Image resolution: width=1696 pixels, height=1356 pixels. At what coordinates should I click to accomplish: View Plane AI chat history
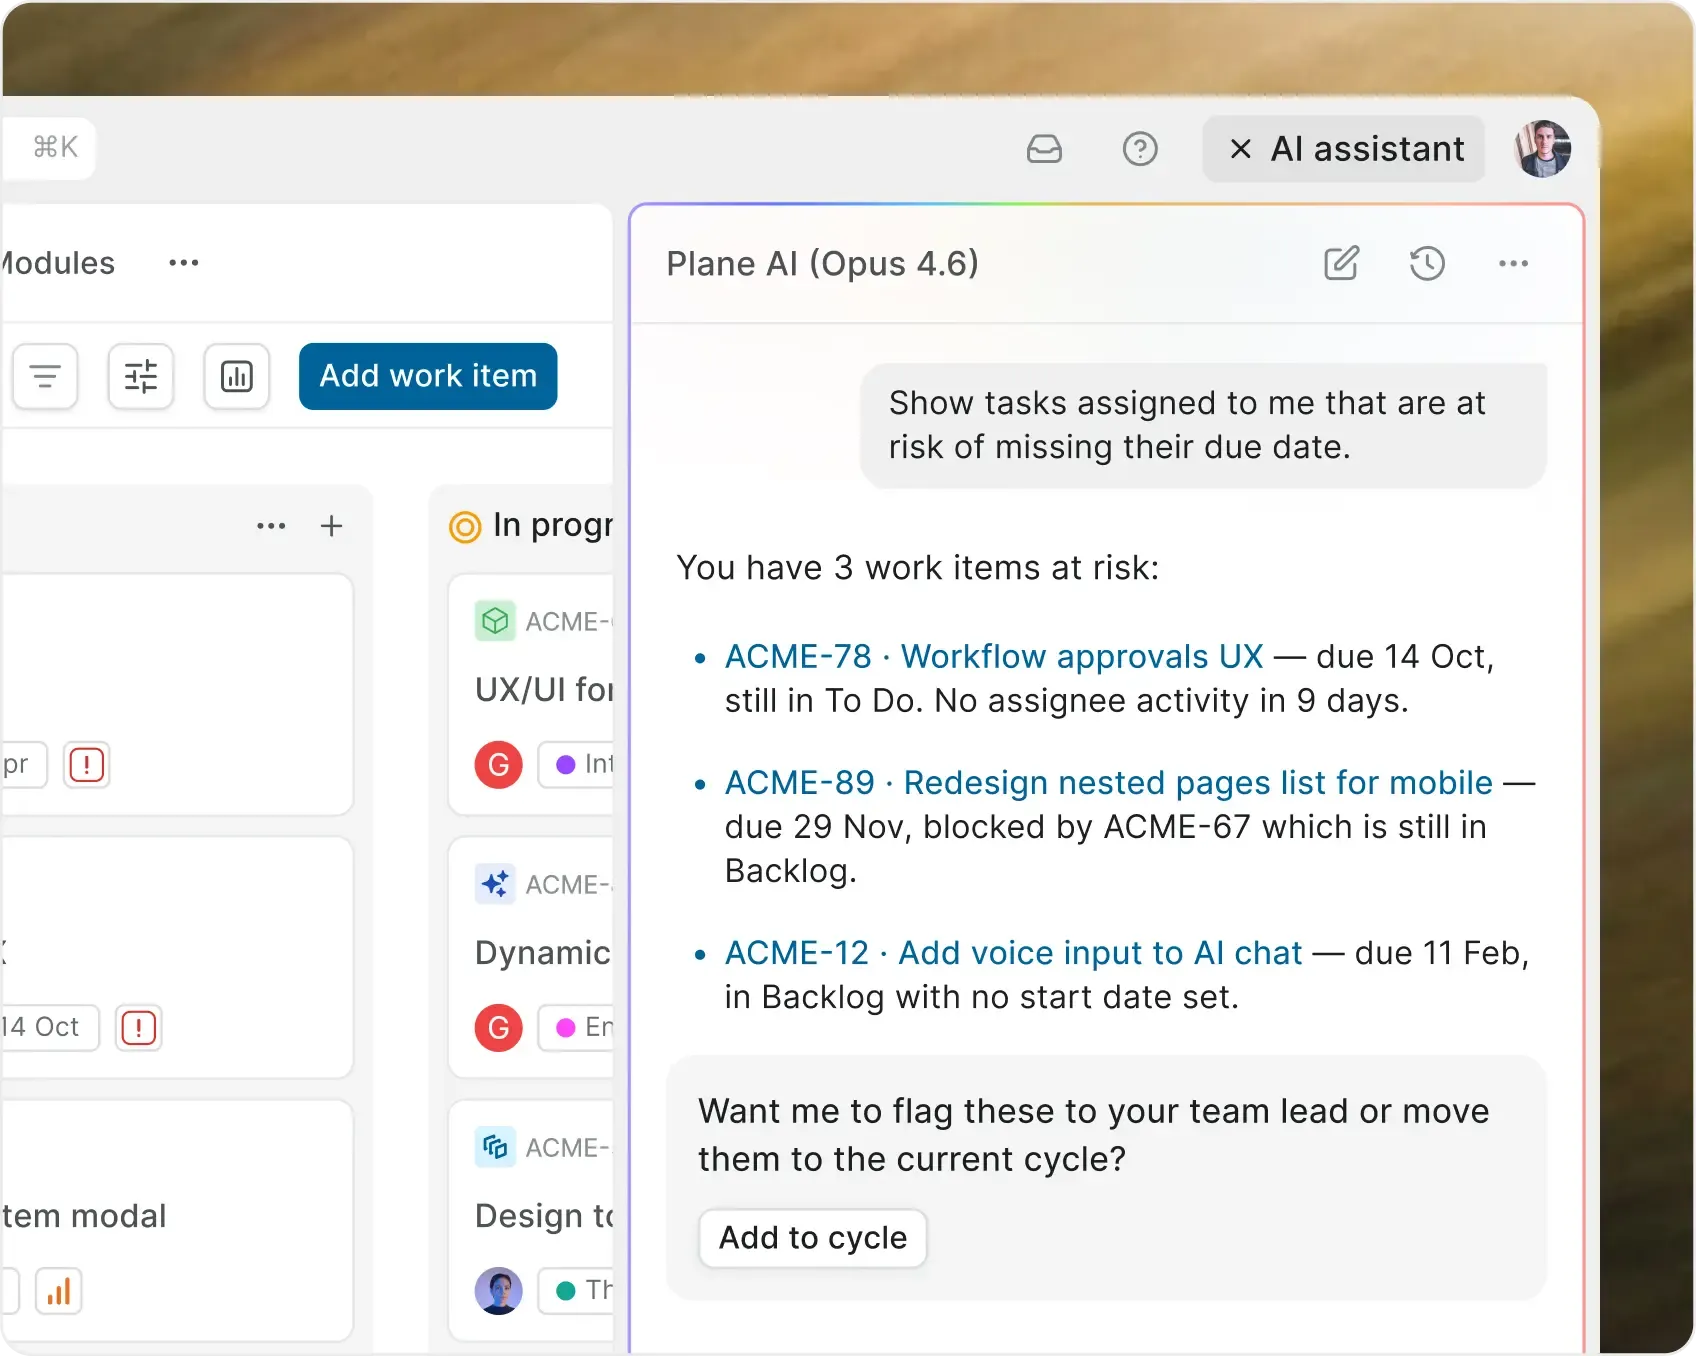coord(1427,264)
